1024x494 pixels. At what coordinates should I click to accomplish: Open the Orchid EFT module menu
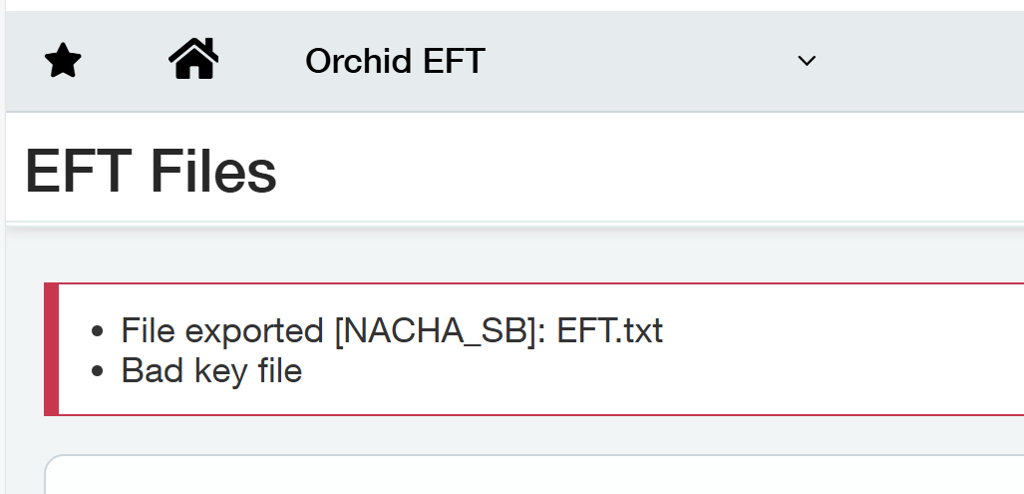point(395,62)
